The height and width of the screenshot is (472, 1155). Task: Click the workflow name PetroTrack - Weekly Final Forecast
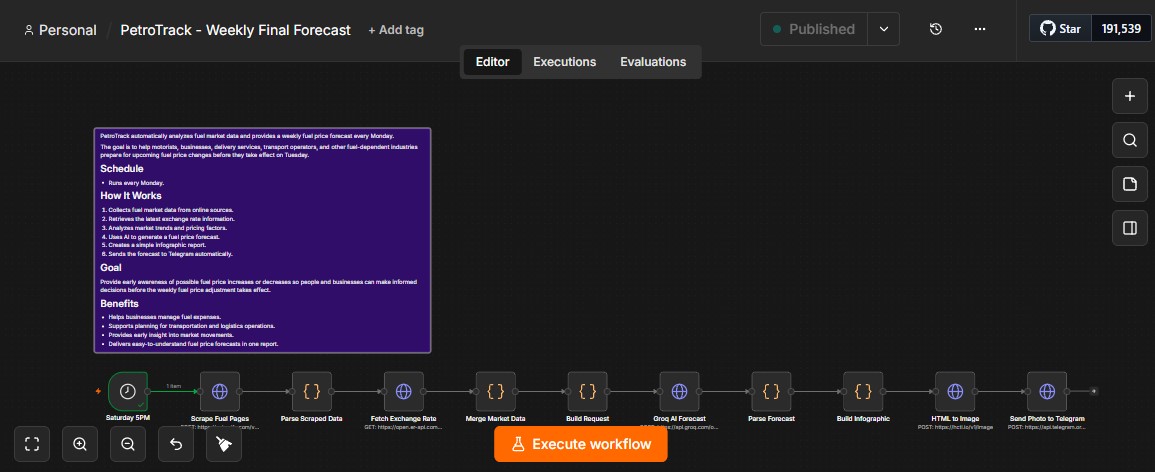click(x=236, y=30)
